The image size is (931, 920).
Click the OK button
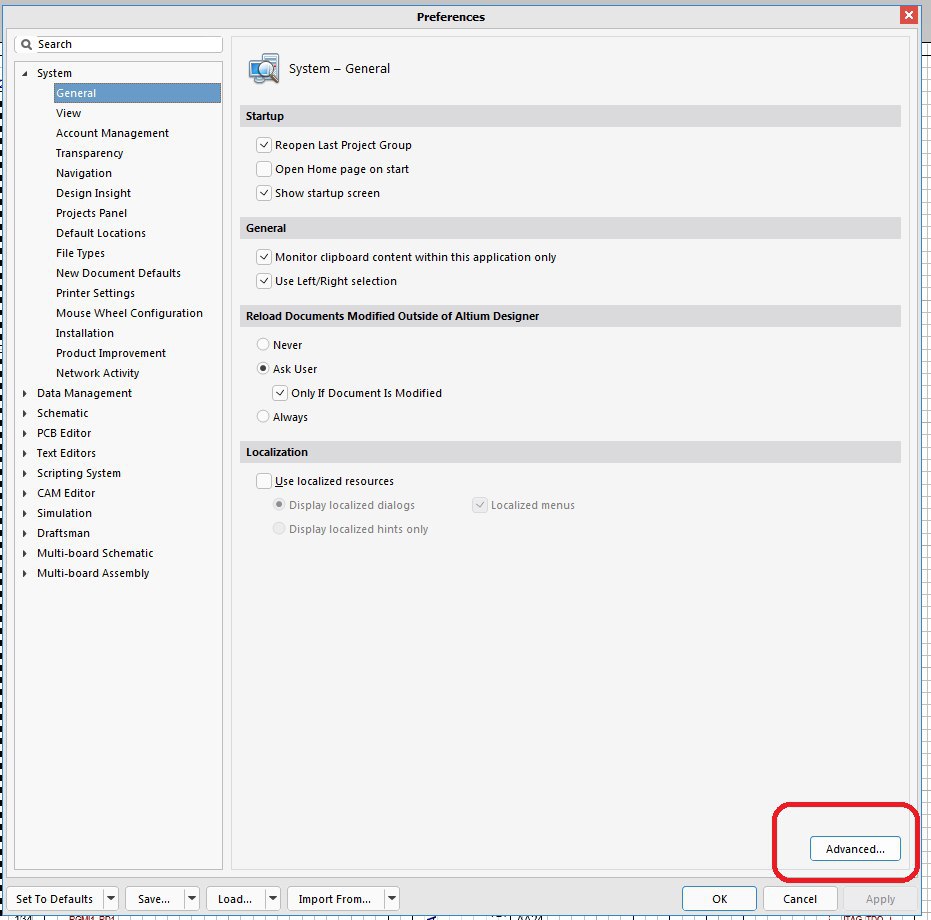(x=719, y=899)
